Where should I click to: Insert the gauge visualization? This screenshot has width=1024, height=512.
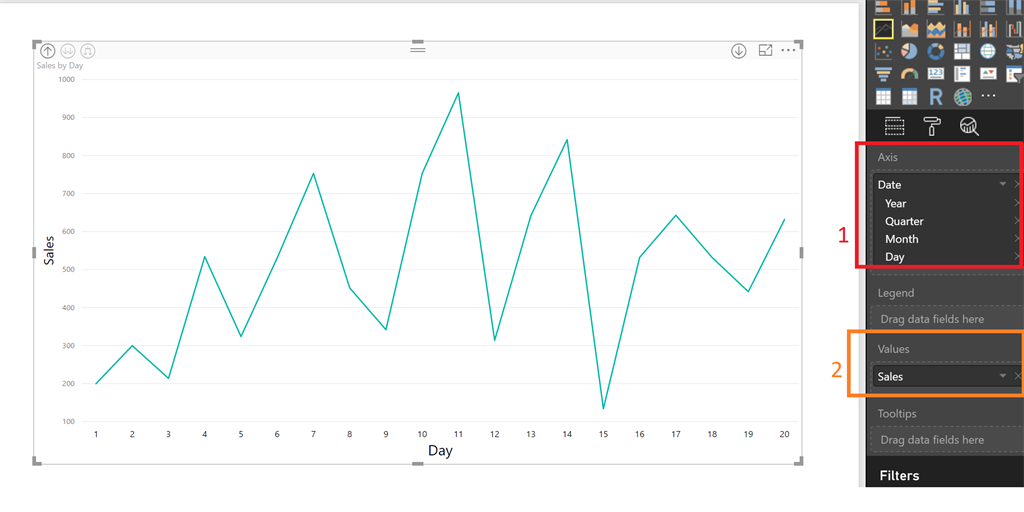910,74
